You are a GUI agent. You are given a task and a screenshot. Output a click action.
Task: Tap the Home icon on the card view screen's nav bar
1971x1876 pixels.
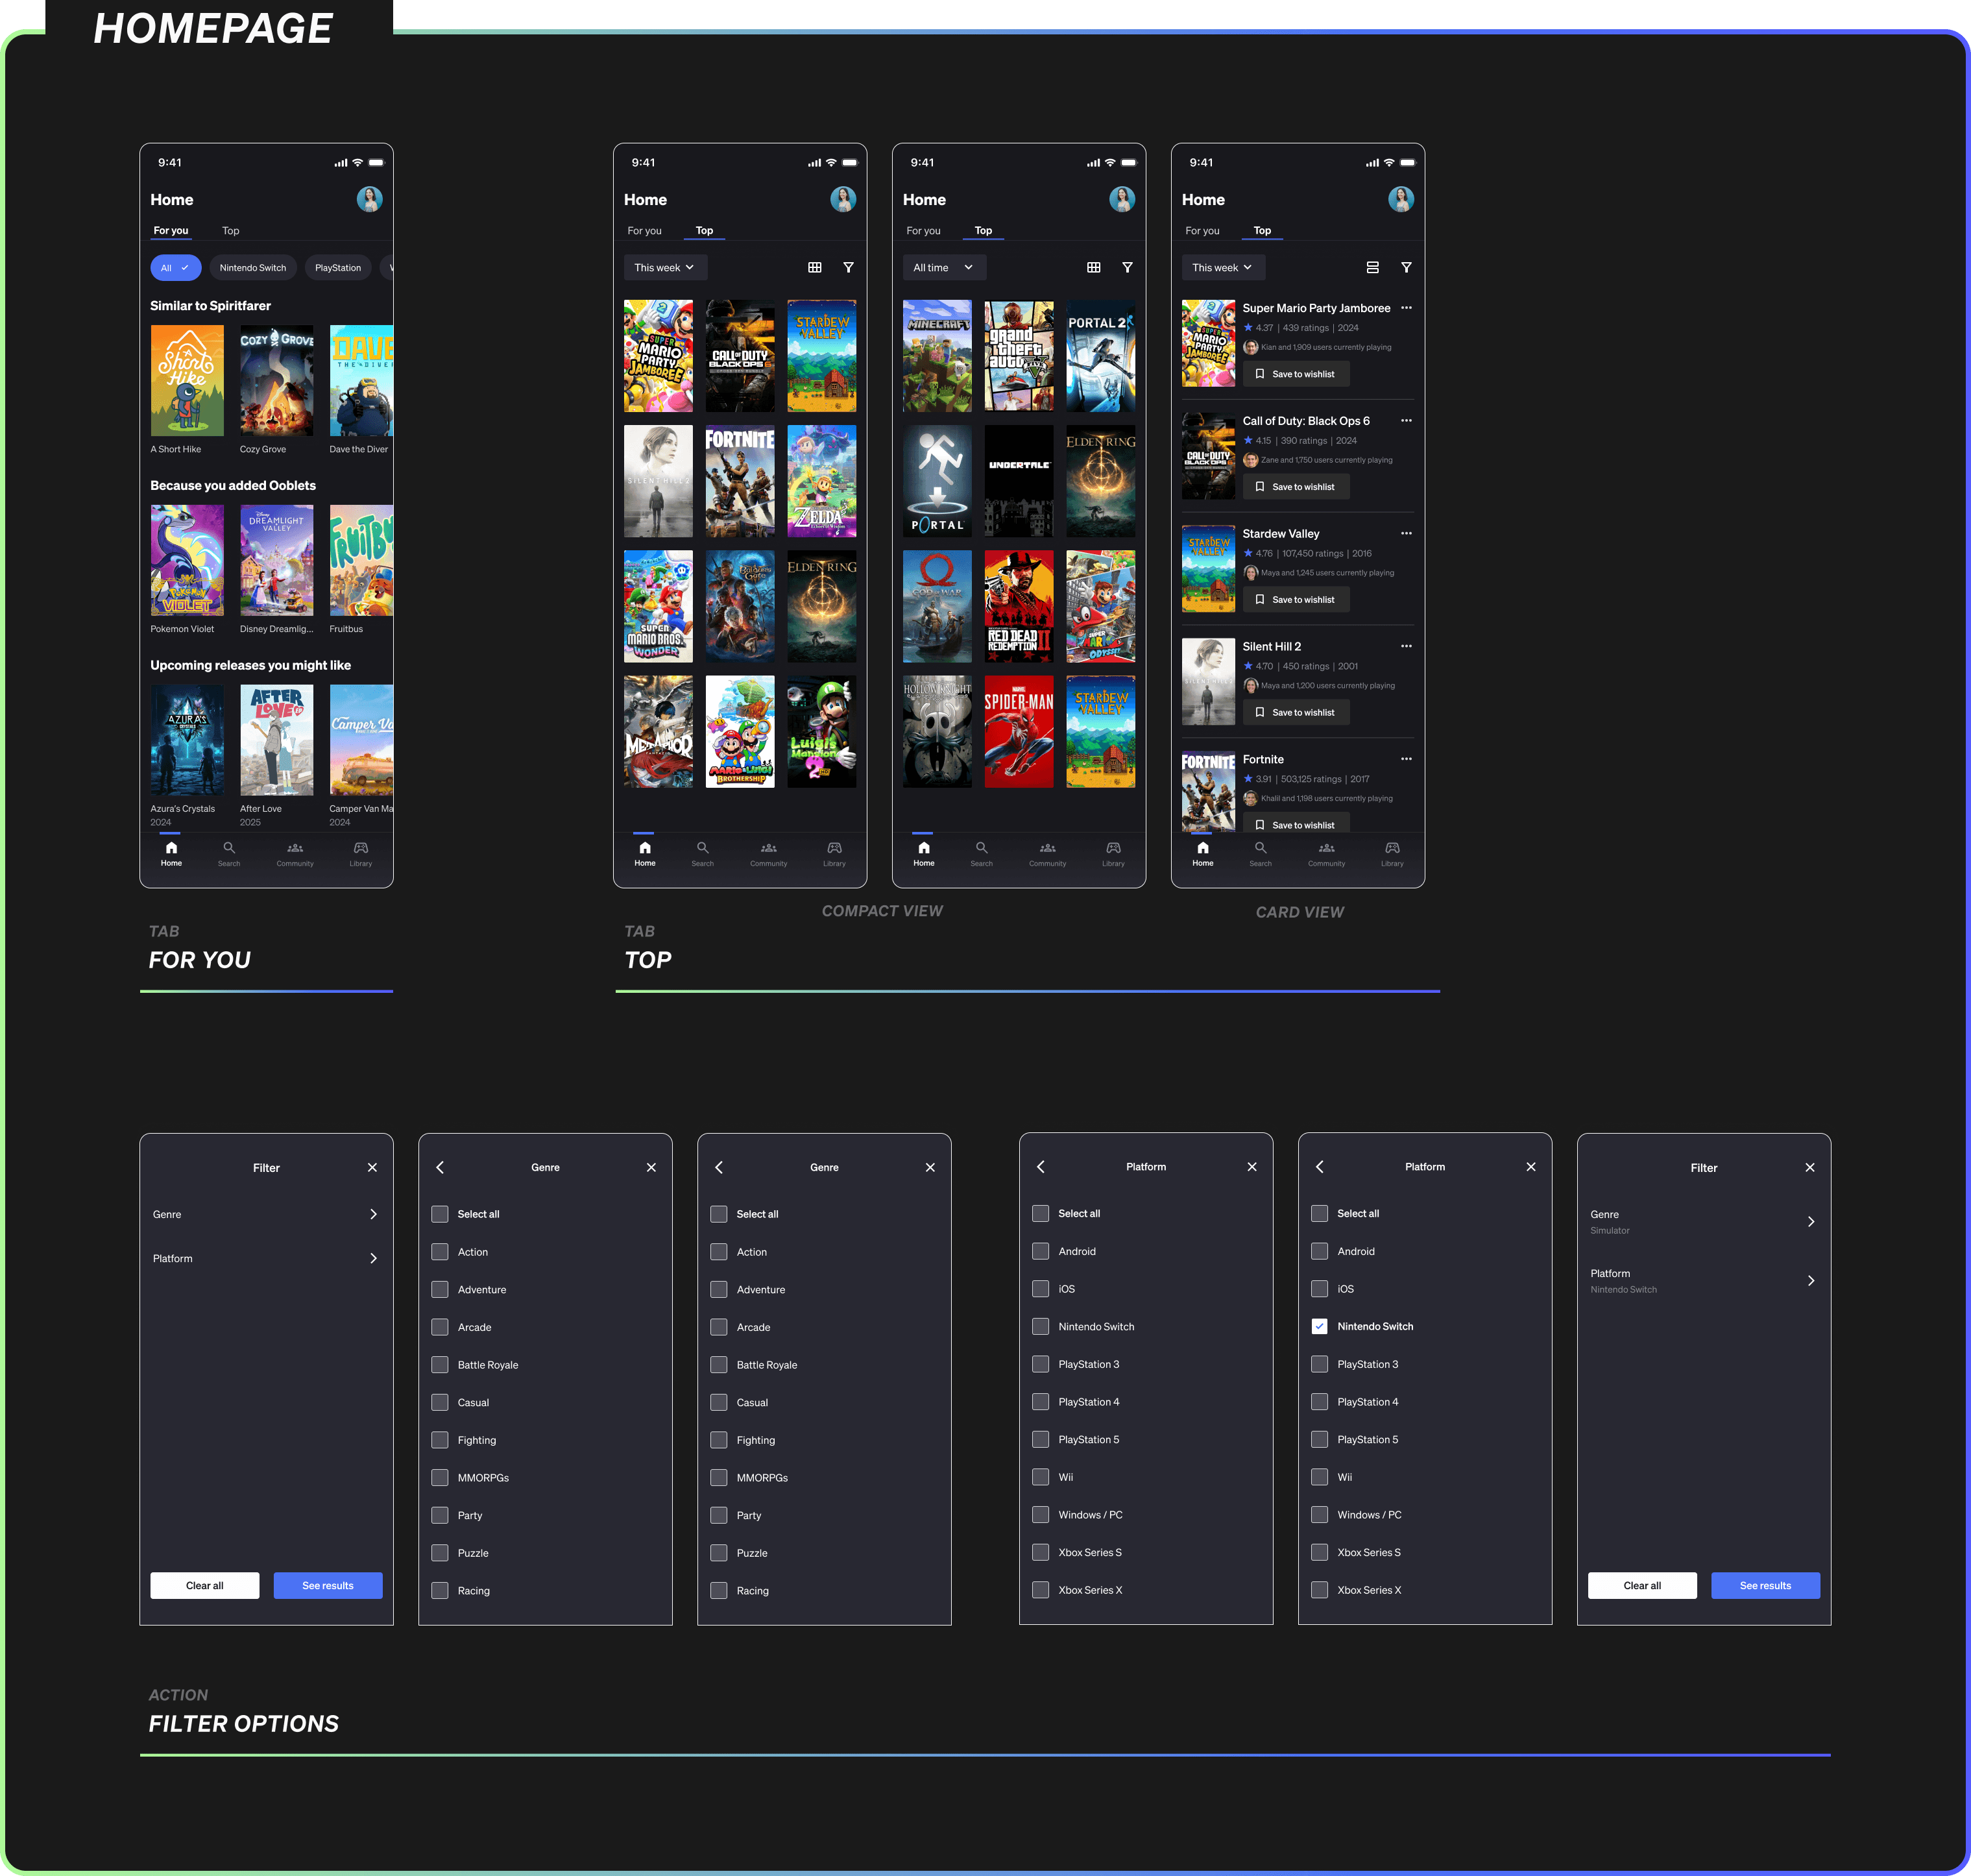[x=1203, y=848]
